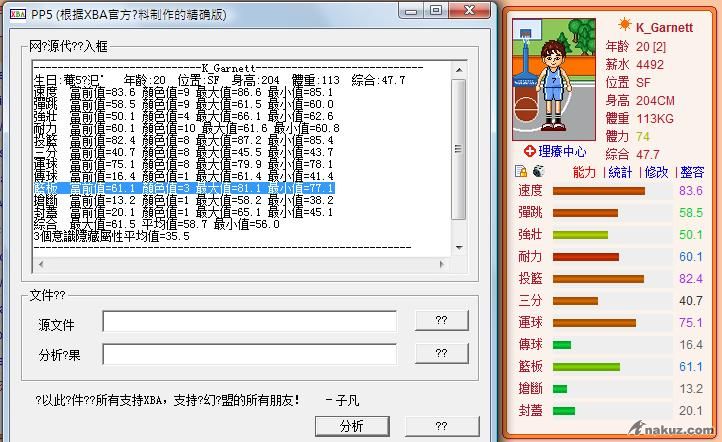This screenshot has height=442, width=722.
Task: Click the 運球 當前值=75.1 line
Action: 183,164
